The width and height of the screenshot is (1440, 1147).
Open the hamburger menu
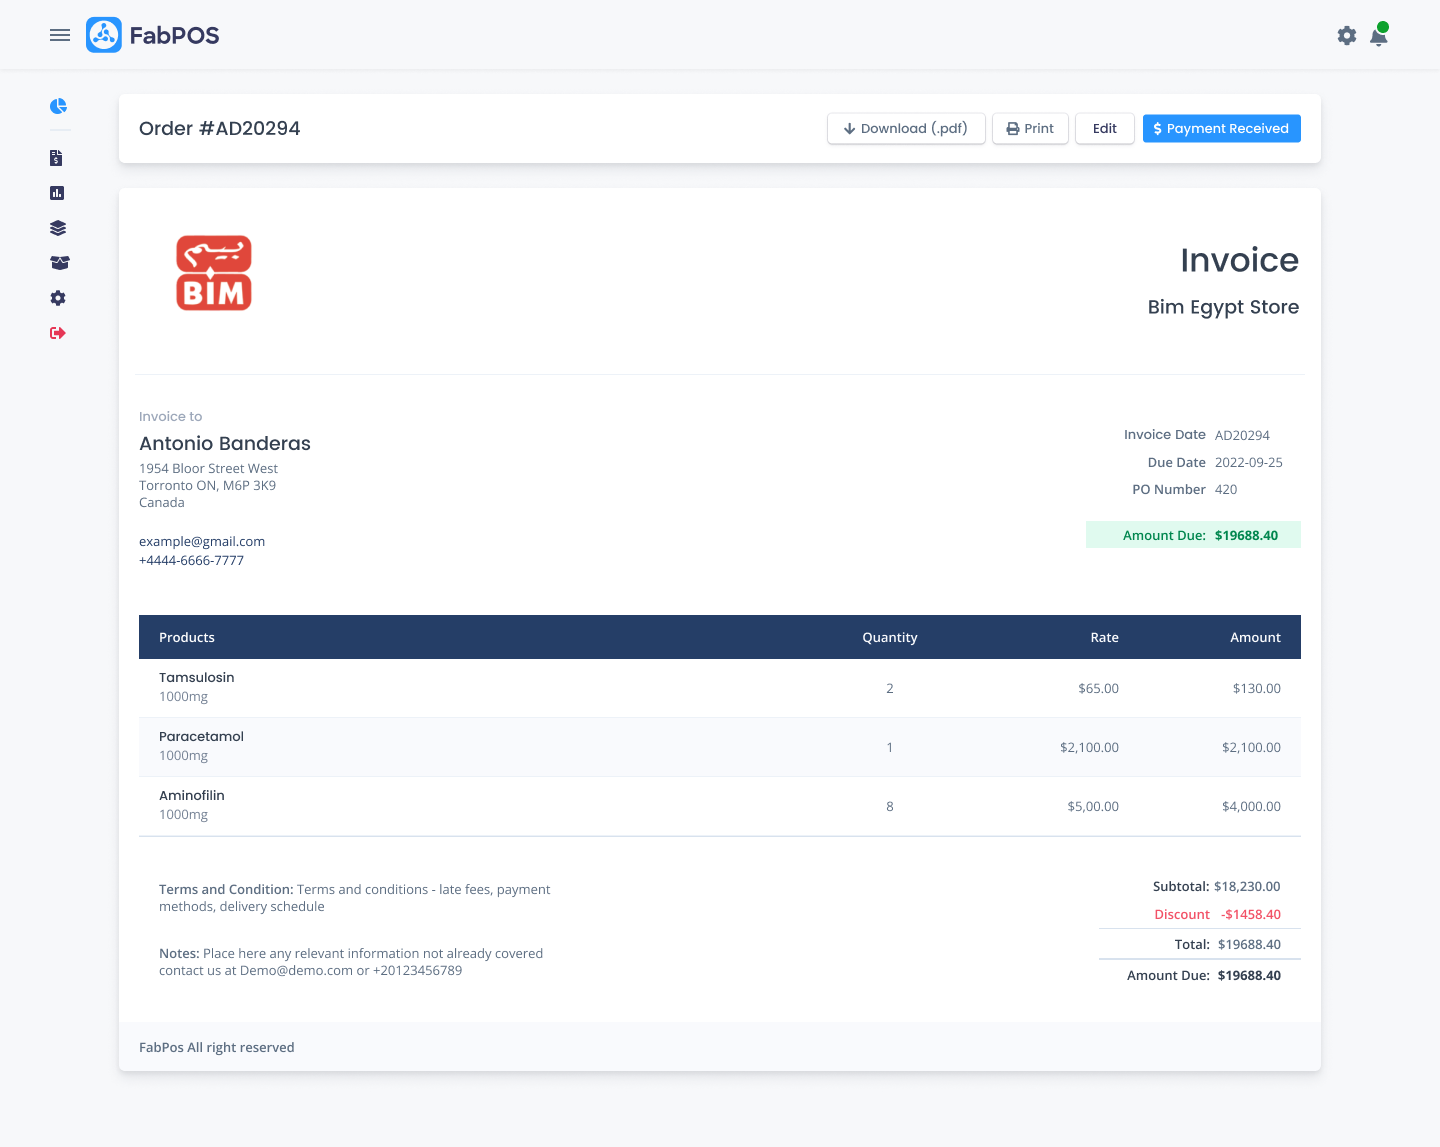[60, 35]
